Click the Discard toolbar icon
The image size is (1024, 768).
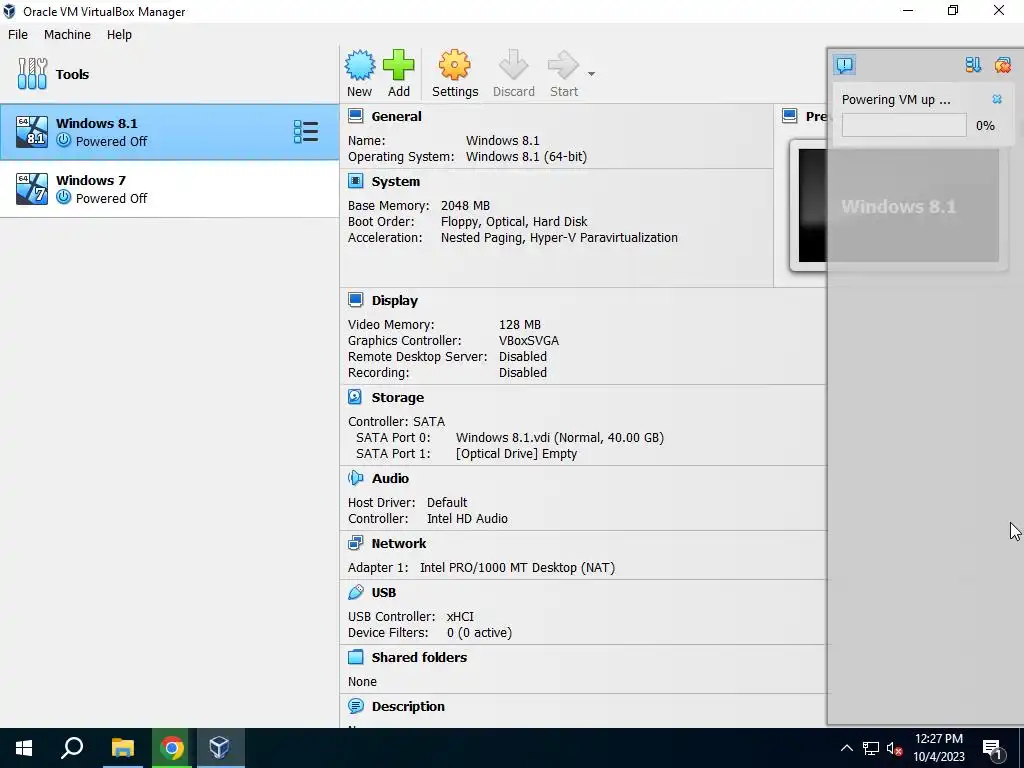click(513, 65)
